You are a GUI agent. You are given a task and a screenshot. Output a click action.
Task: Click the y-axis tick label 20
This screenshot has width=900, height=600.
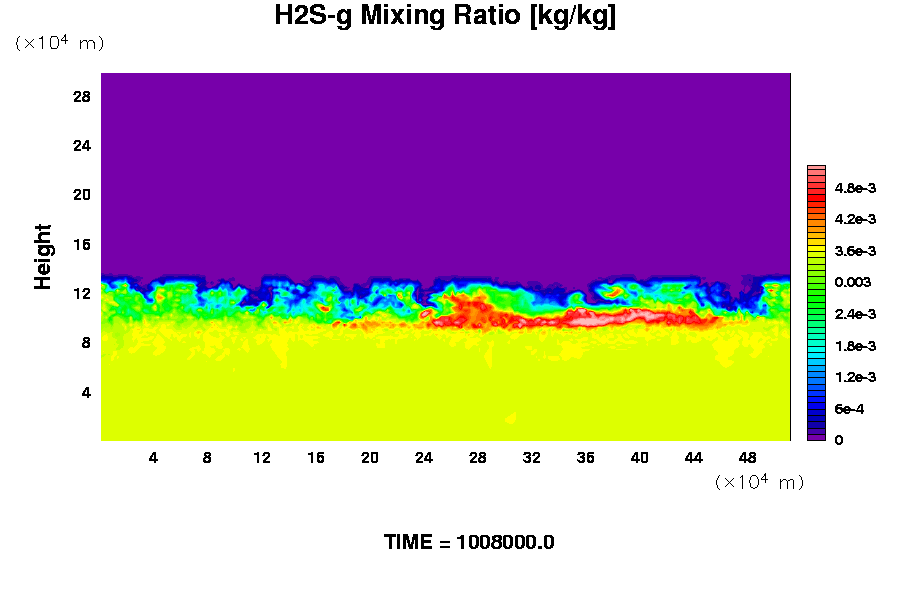pos(82,195)
